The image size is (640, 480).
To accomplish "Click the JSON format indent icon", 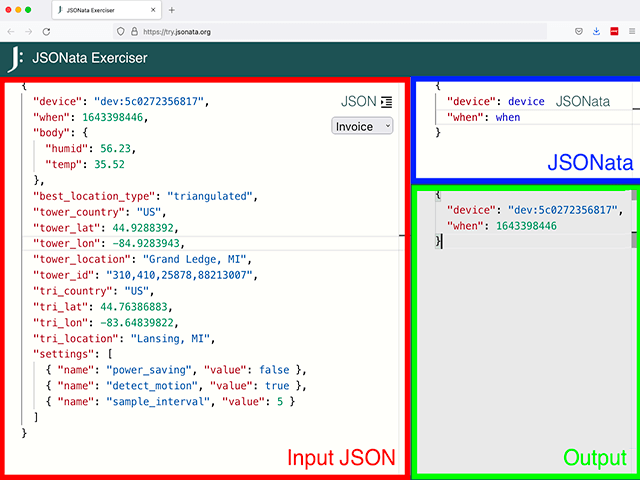I will point(386,102).
